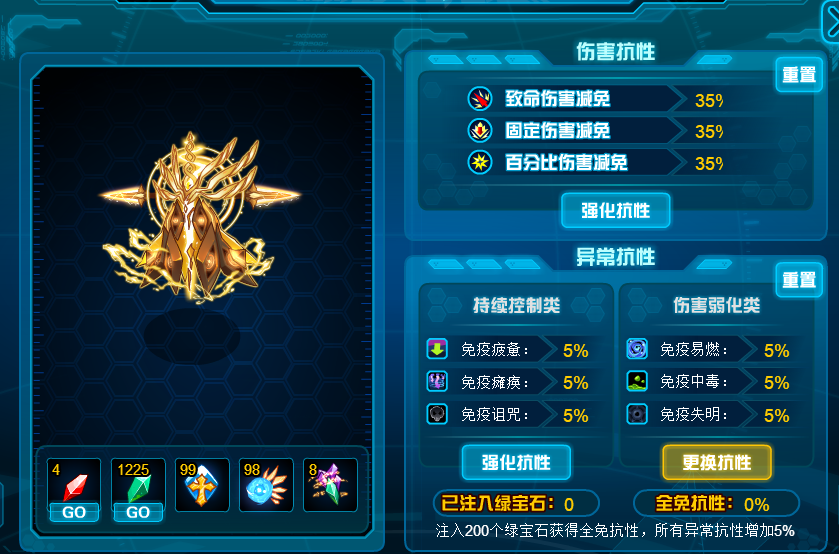Reset the 伤害抗性 section with 重置
Viewport: 839px width, 554px height.
pyautogui.click(x=799, y=74)
